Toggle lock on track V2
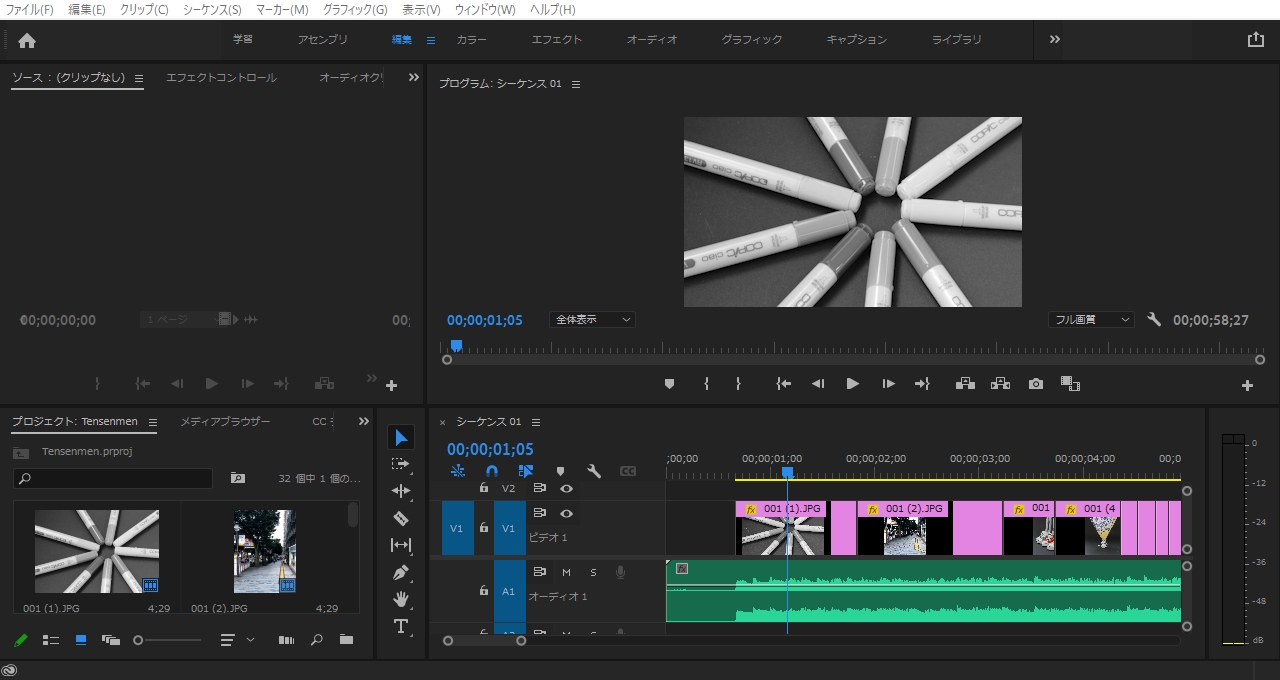1280x680 pixels. coord(484,488)
